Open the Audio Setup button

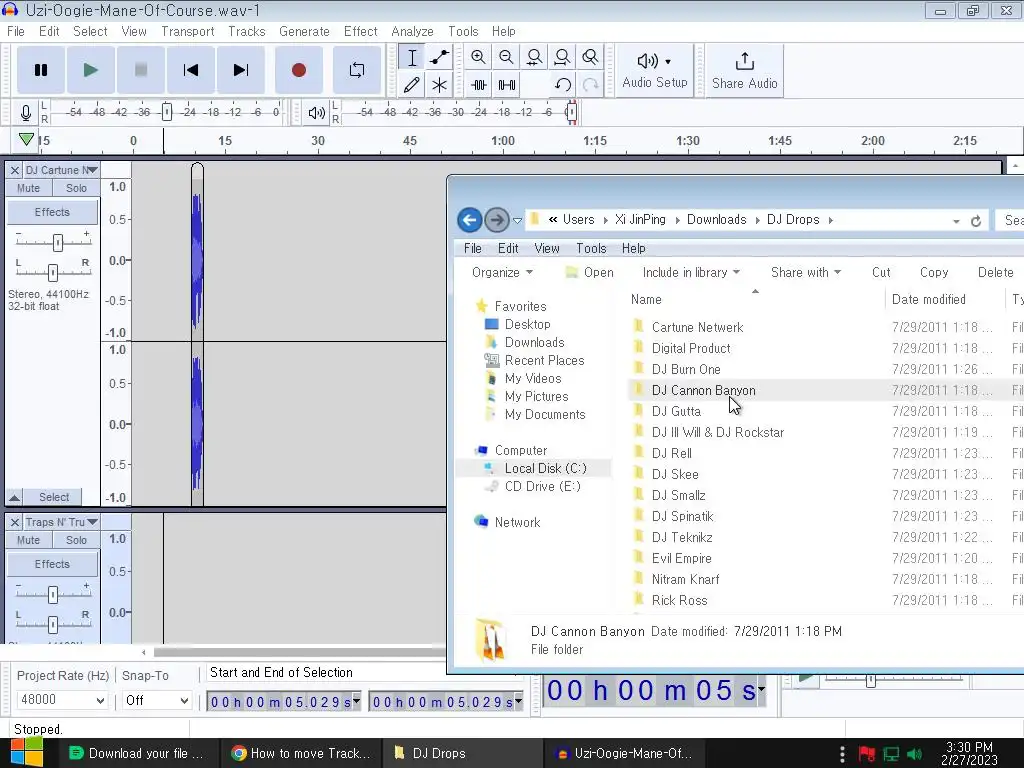tap(654, 71)
